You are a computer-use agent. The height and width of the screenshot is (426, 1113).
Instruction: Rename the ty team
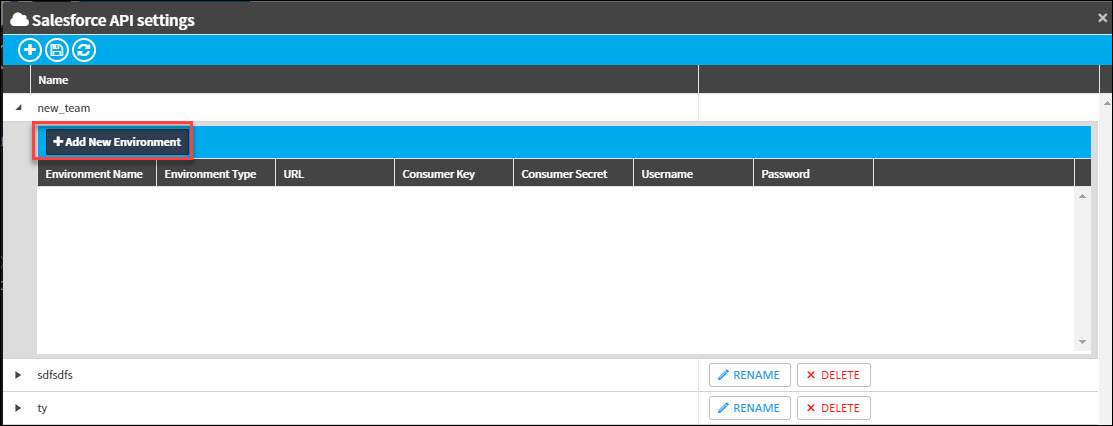coord(750,408)
